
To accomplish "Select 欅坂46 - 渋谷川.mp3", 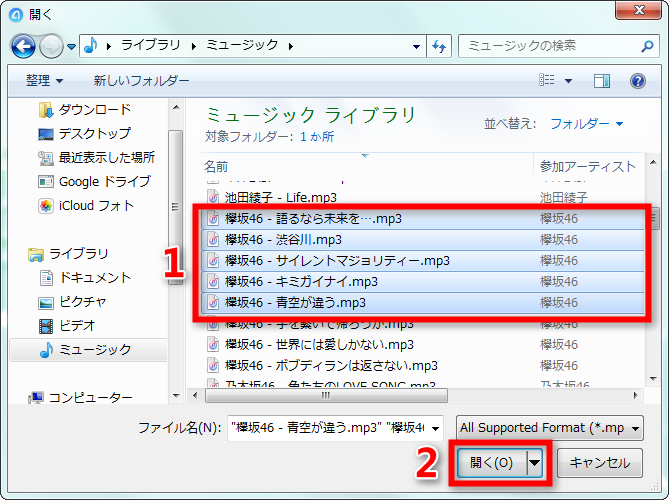I will tap(422, 239).
